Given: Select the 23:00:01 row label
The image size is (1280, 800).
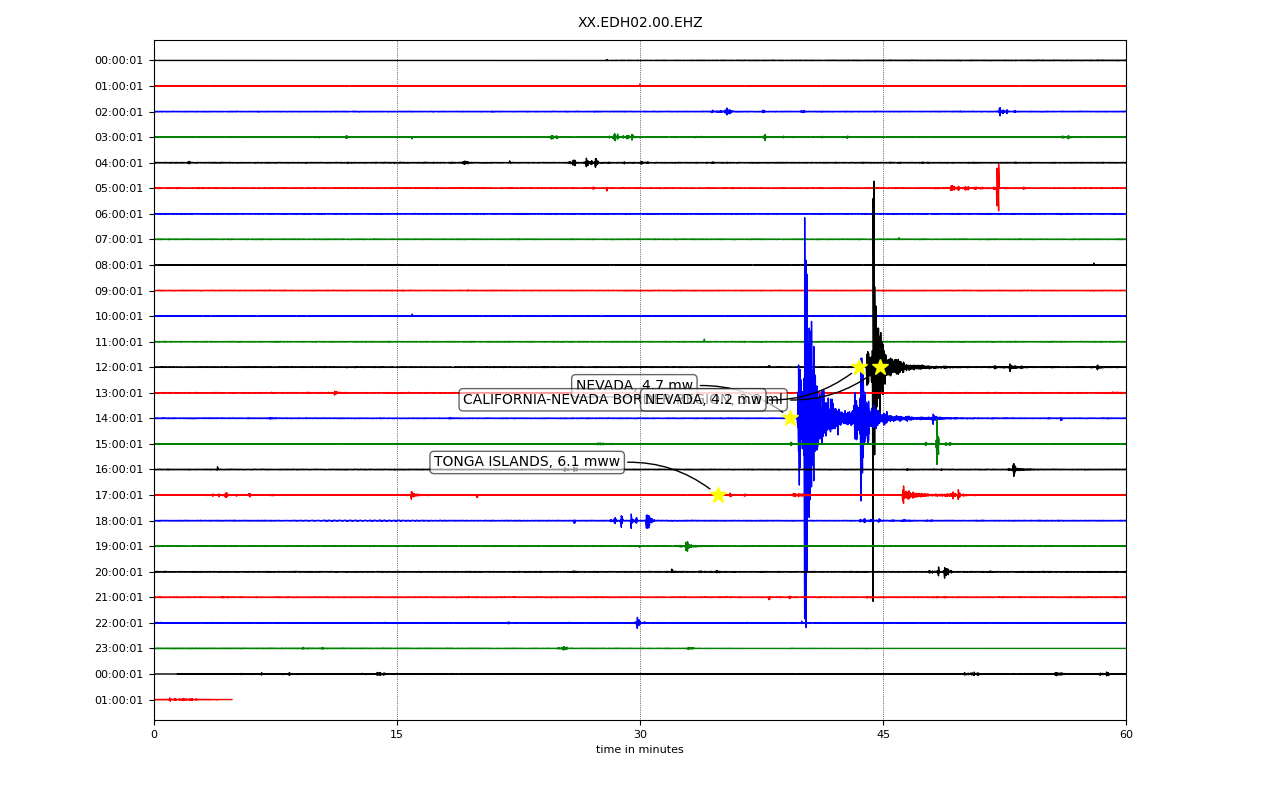Looking at the screenshot, I should point(119,648).
